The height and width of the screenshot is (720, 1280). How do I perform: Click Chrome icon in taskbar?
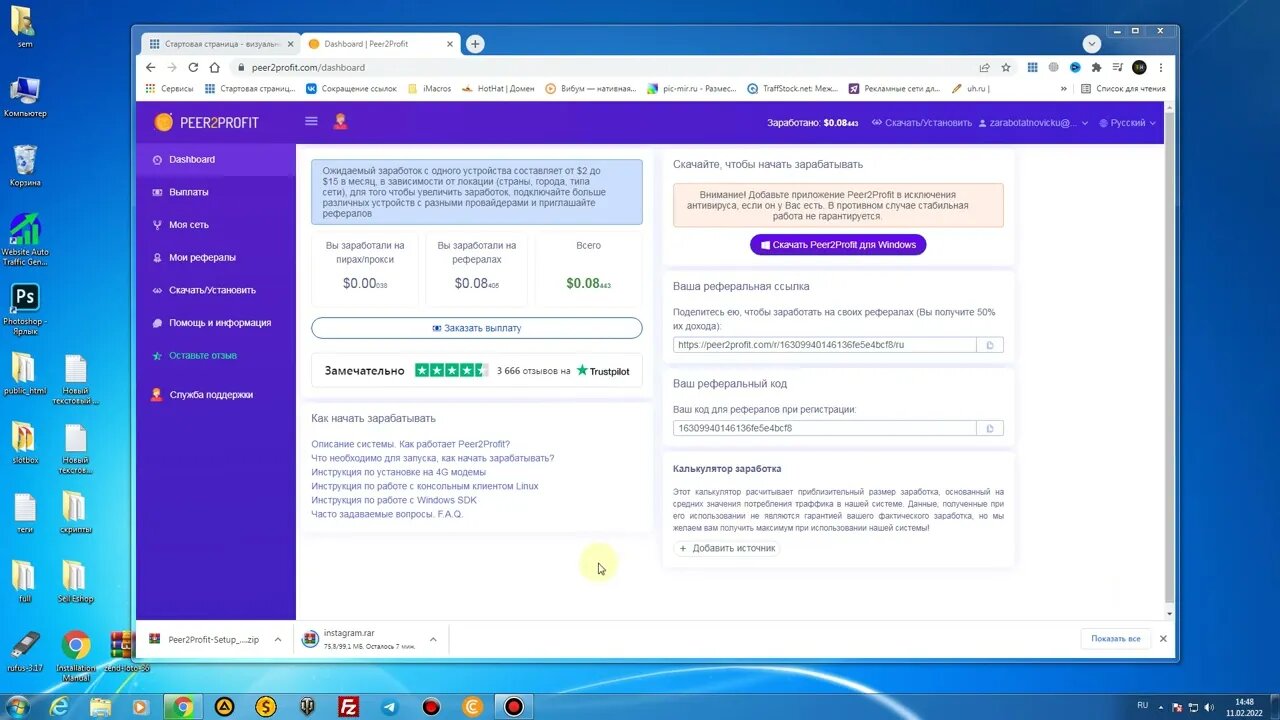click(183, 707)
